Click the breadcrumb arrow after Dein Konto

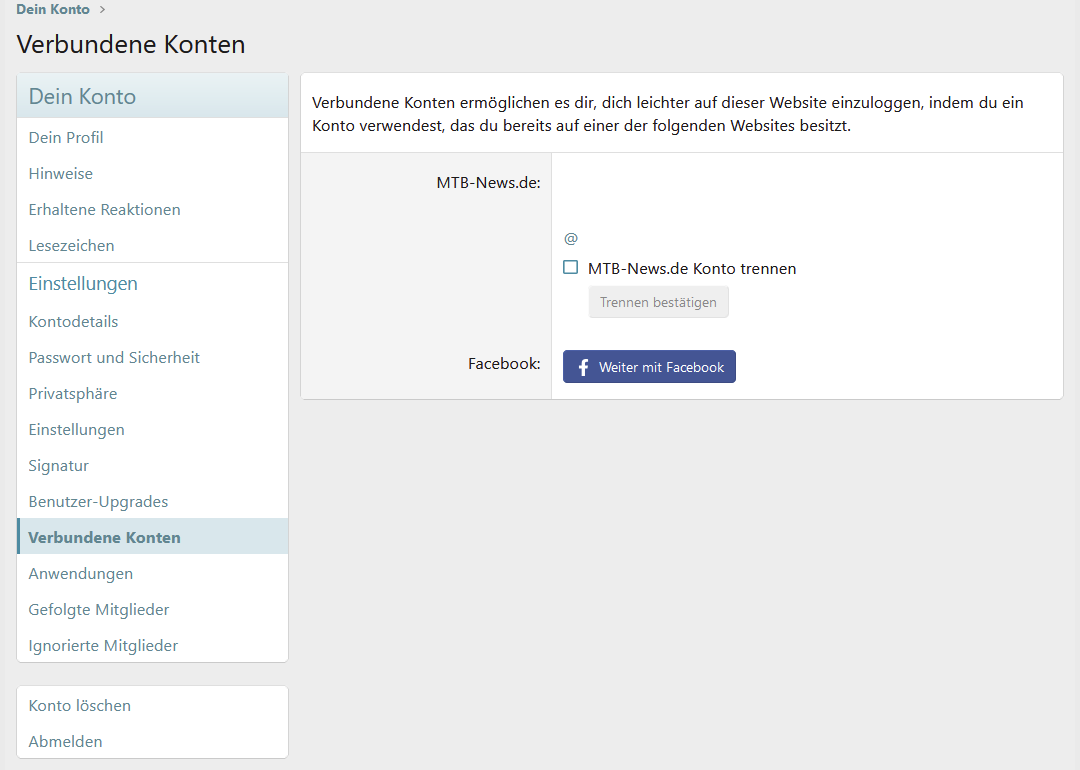pos(102,10)
